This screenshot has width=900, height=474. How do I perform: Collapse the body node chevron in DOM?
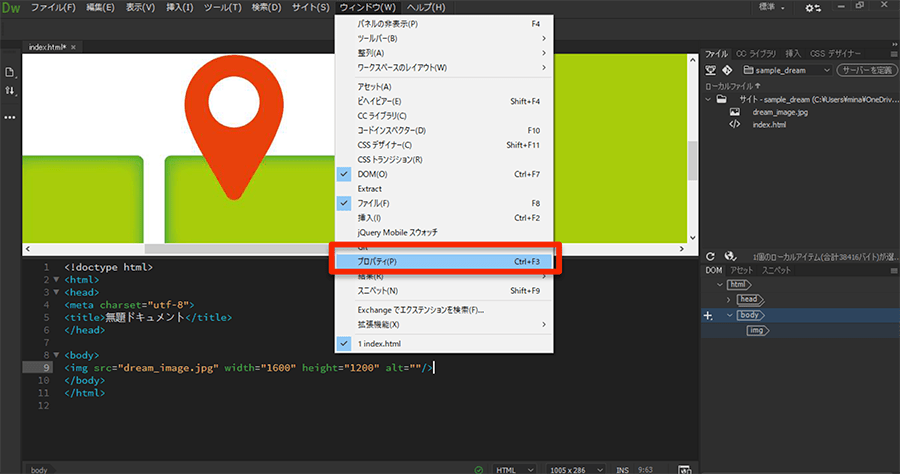(730, 315)
